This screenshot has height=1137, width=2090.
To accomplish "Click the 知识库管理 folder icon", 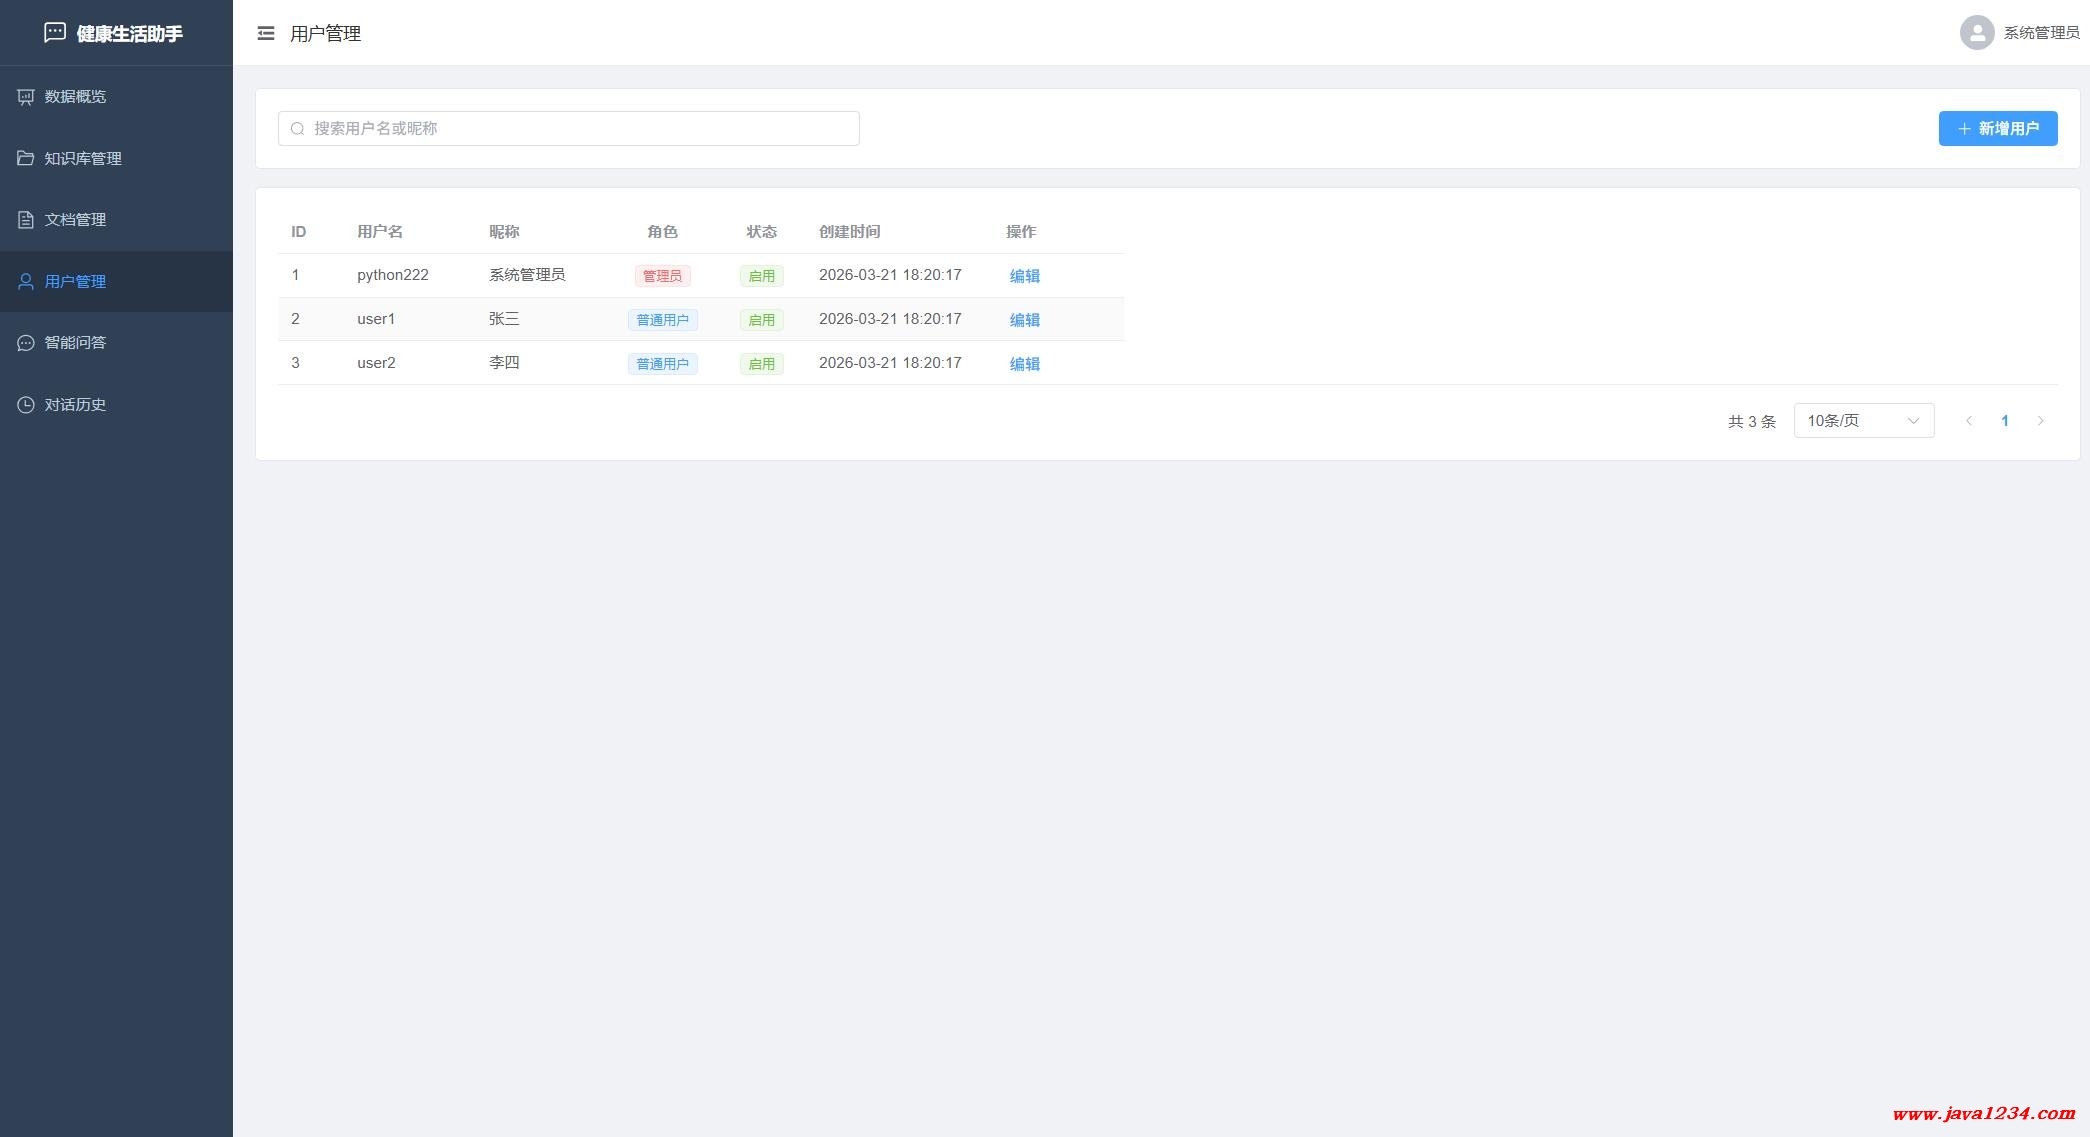I will tap(26, 158).
